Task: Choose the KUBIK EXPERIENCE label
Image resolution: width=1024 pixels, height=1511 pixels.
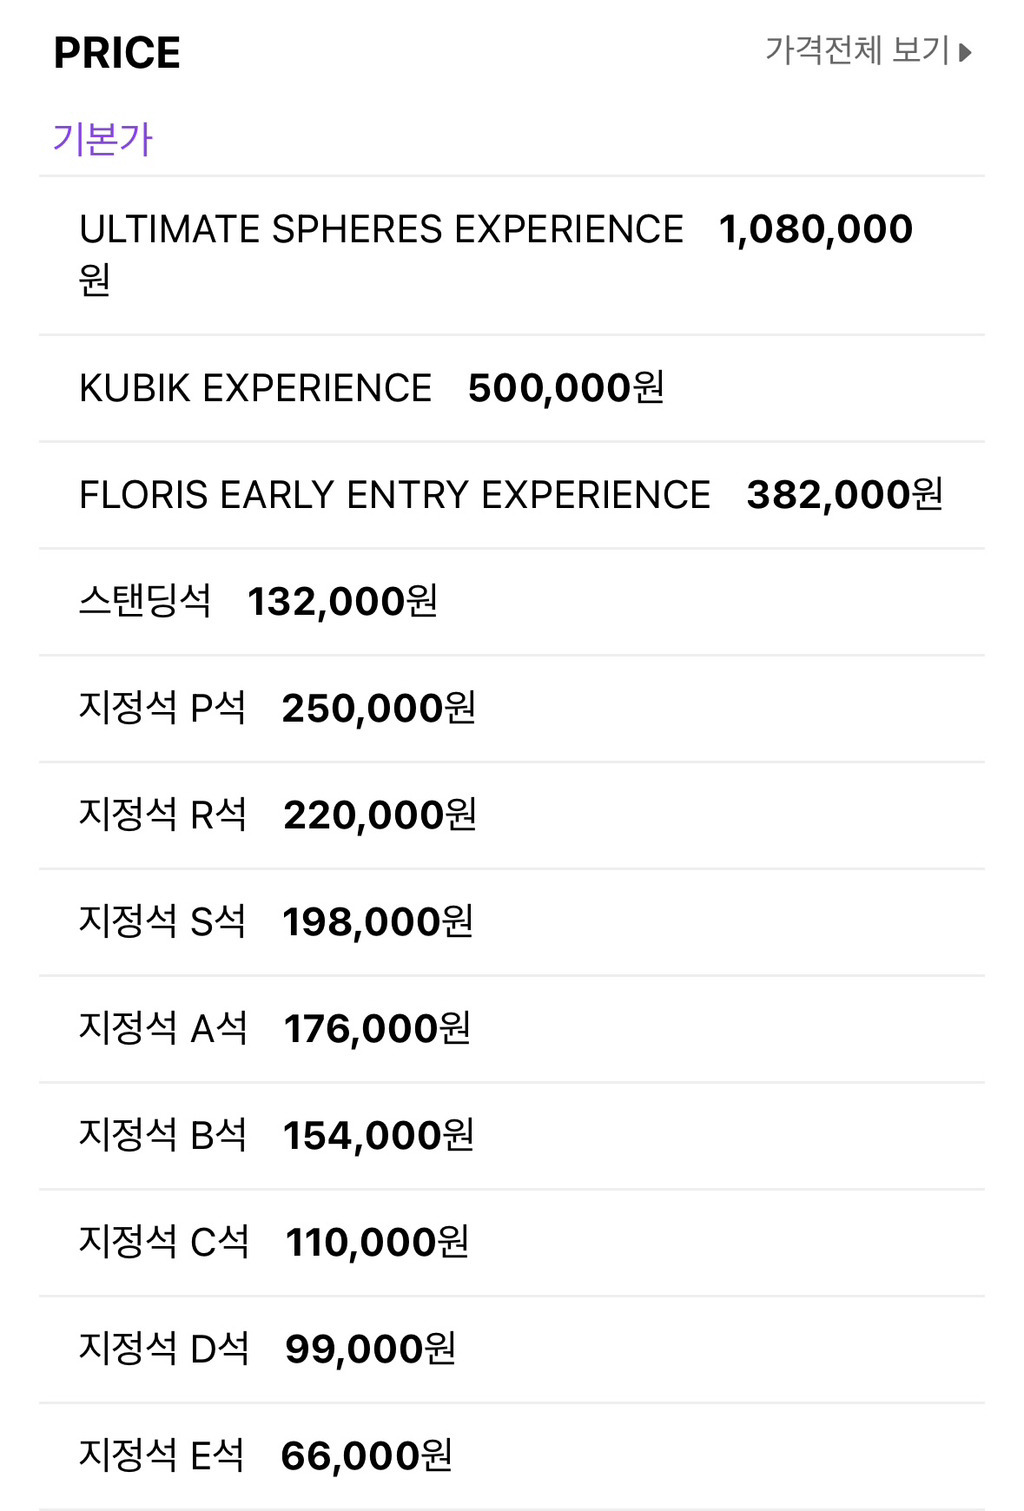Action: point(255,388)
